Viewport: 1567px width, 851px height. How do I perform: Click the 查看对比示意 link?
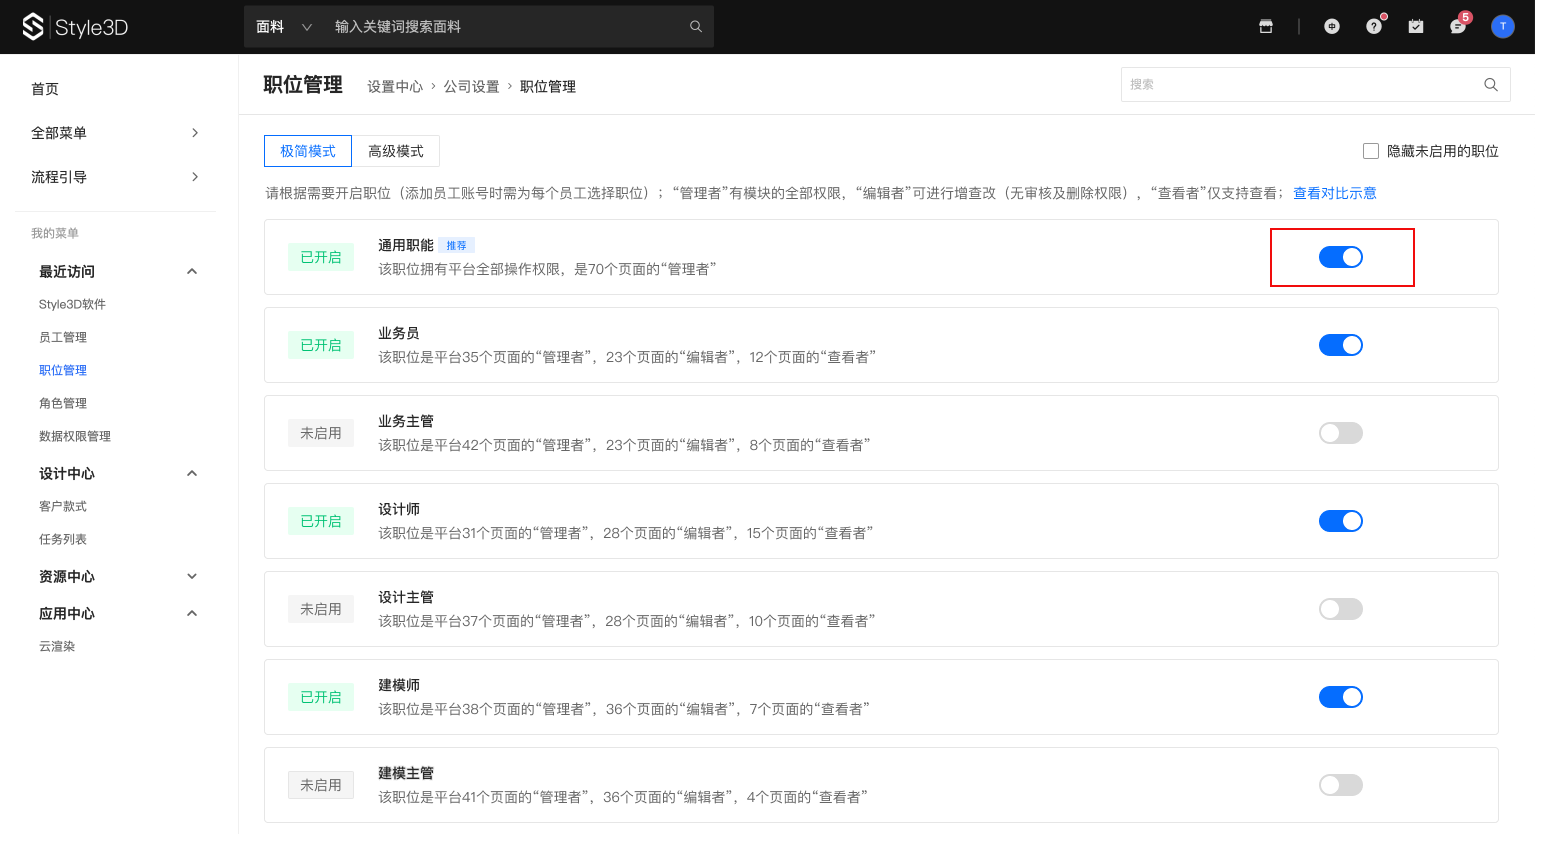point(1334,193)
